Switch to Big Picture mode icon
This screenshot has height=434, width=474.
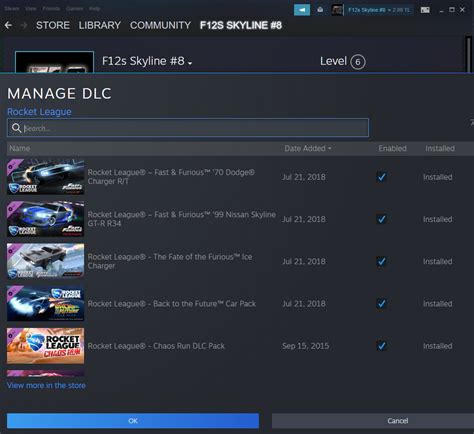pyautogui.click(x=425, y=10)
